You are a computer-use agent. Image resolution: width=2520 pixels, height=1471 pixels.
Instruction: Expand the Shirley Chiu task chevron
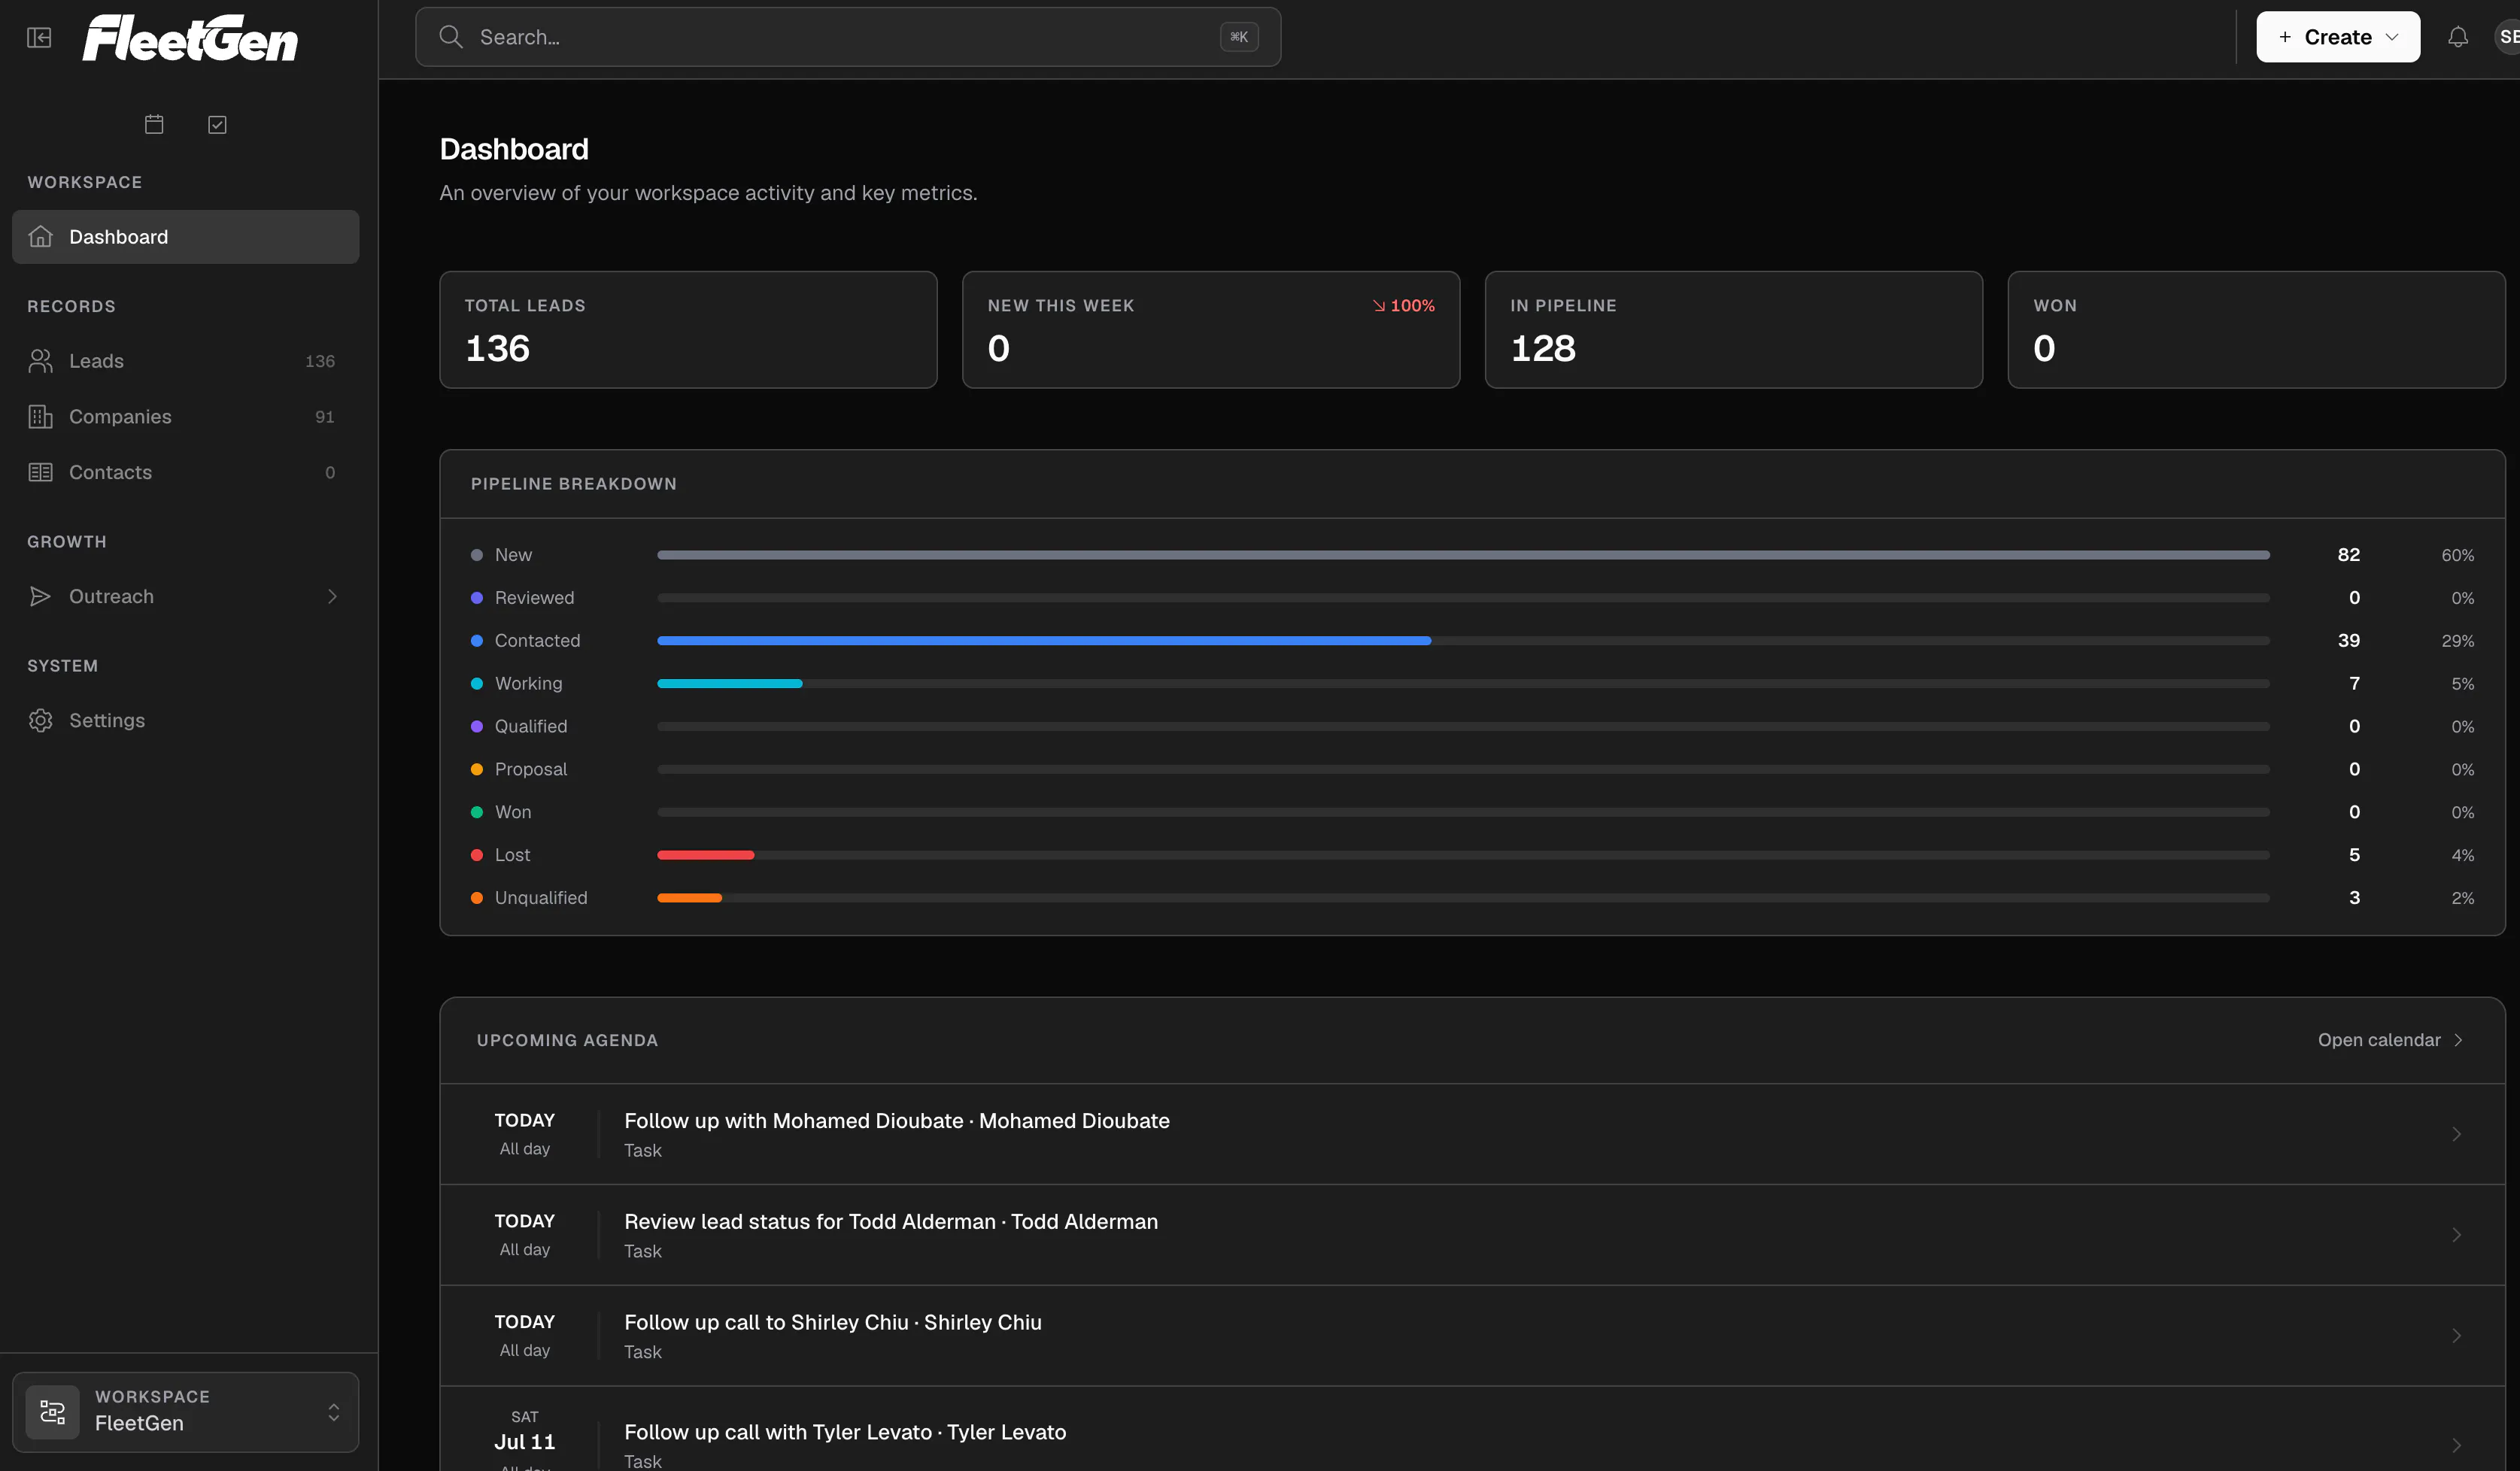[x=2455, y=1335]
